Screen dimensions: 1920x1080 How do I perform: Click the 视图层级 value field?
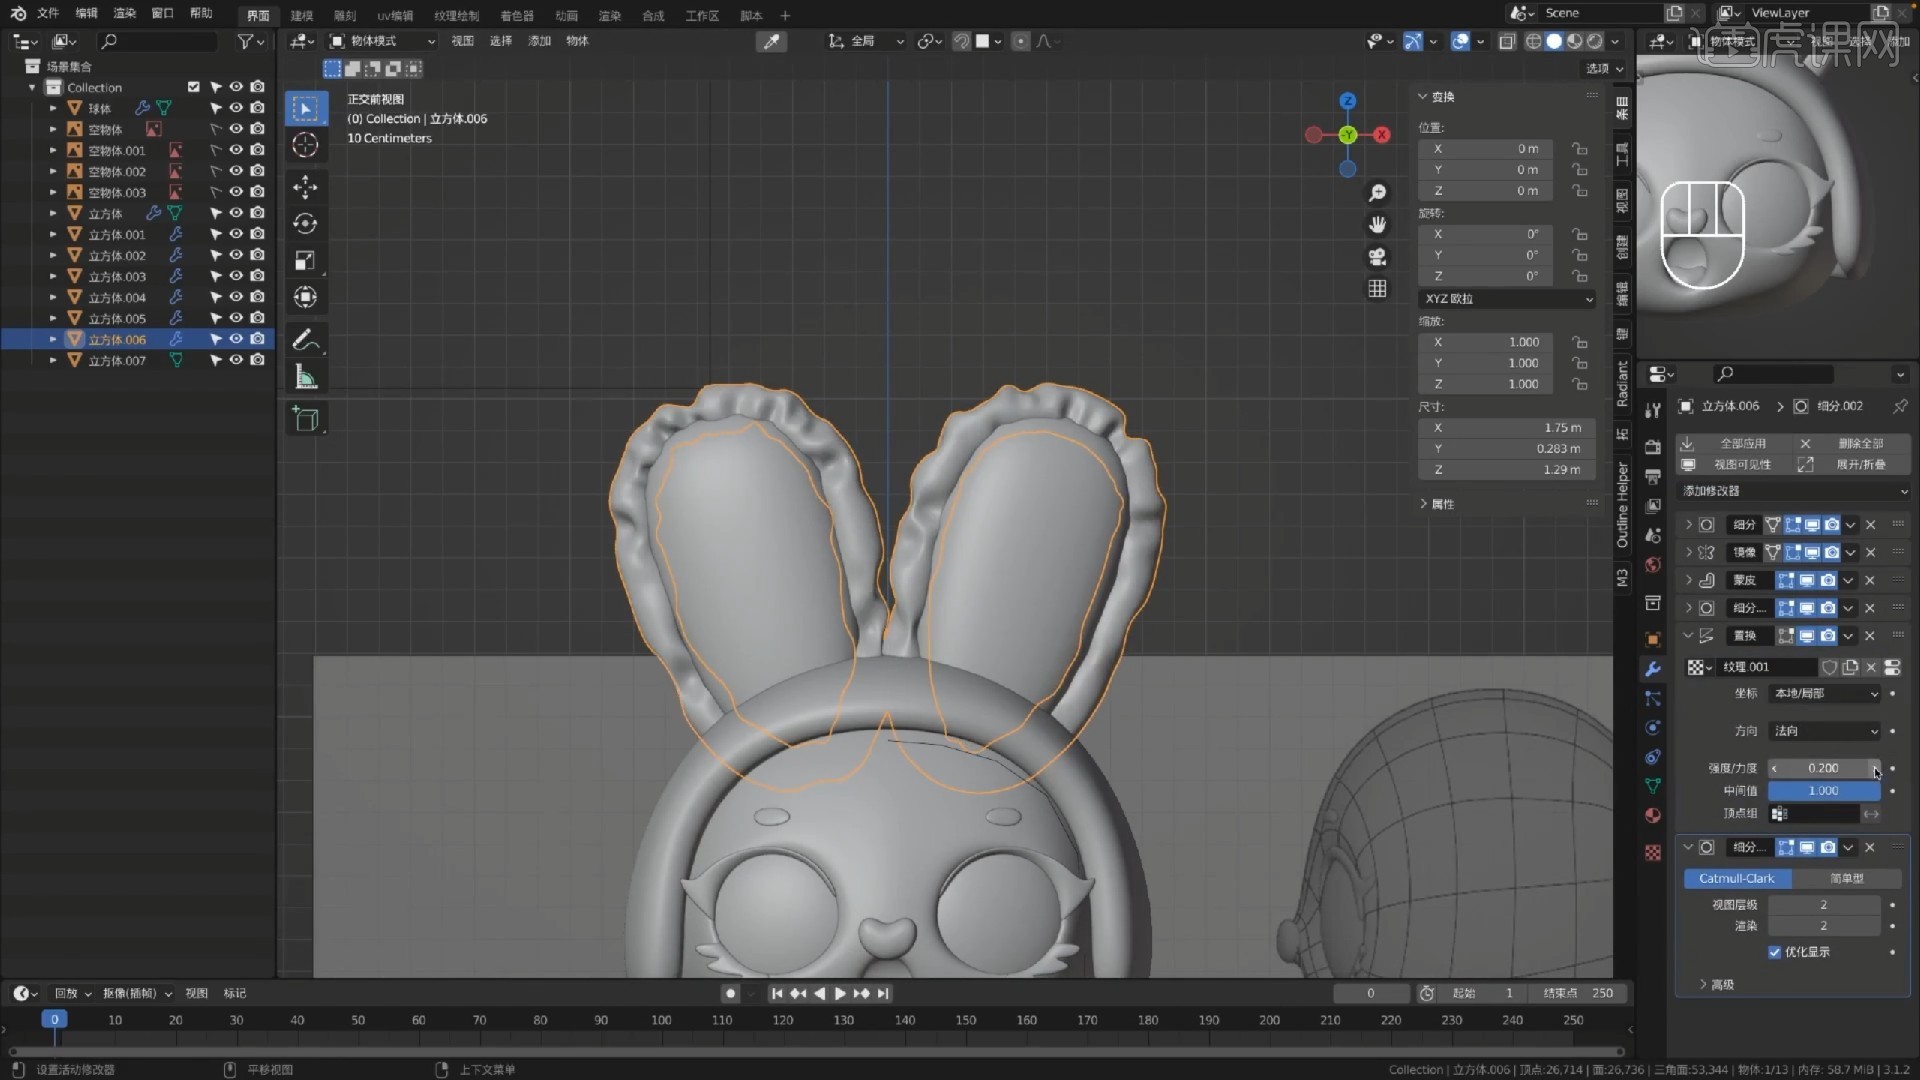tap(1824, 904)
